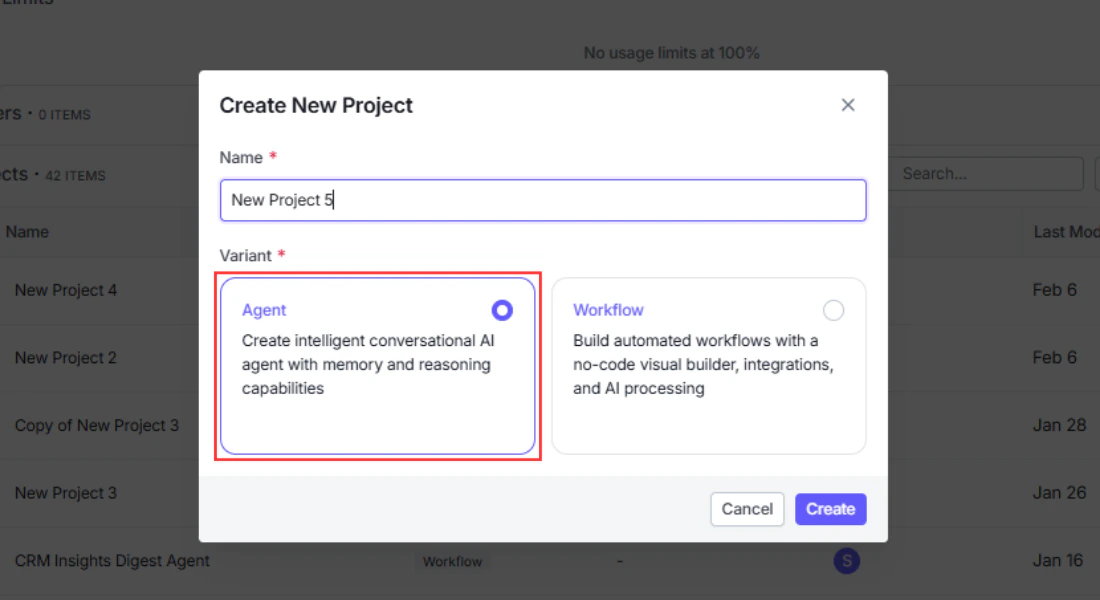Click the No usage limits at 100% text
Screen dimensions: 1100x600
tap(671, 52)
